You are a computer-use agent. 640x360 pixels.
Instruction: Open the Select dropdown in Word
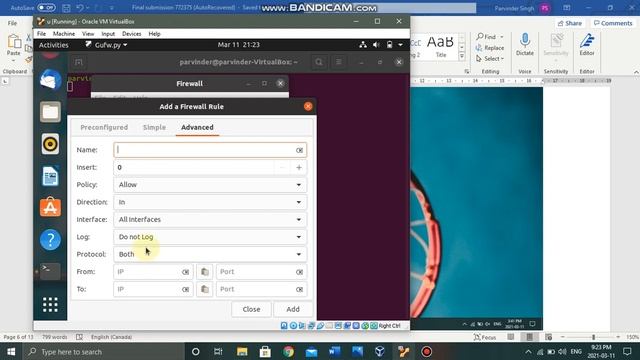tap(489, 59)
